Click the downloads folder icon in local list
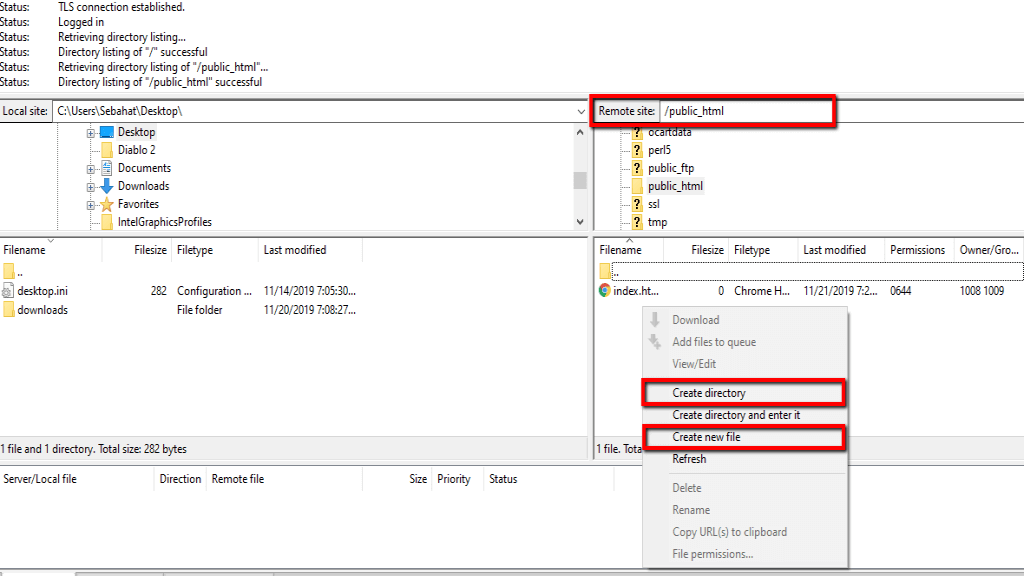Image resolution: width=1024 pixels, height=576 pixels. point(8,310)
